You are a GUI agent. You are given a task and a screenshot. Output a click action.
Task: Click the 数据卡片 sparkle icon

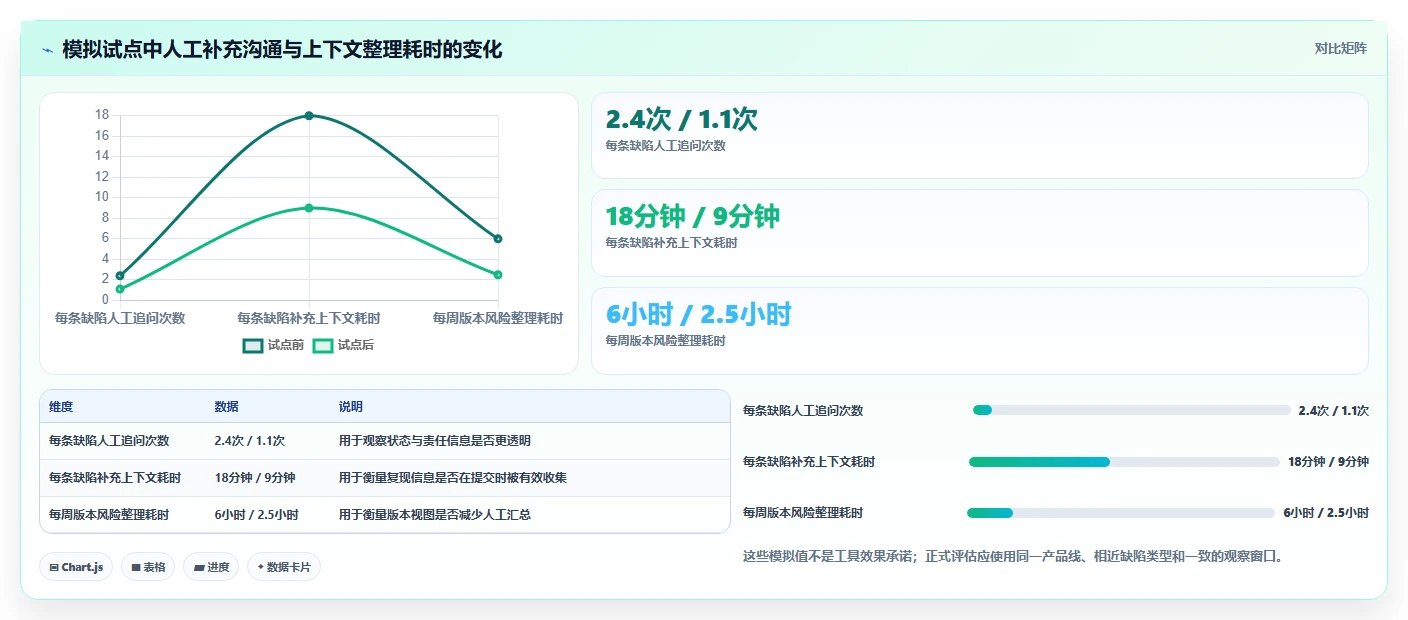[x=261, y=567]
